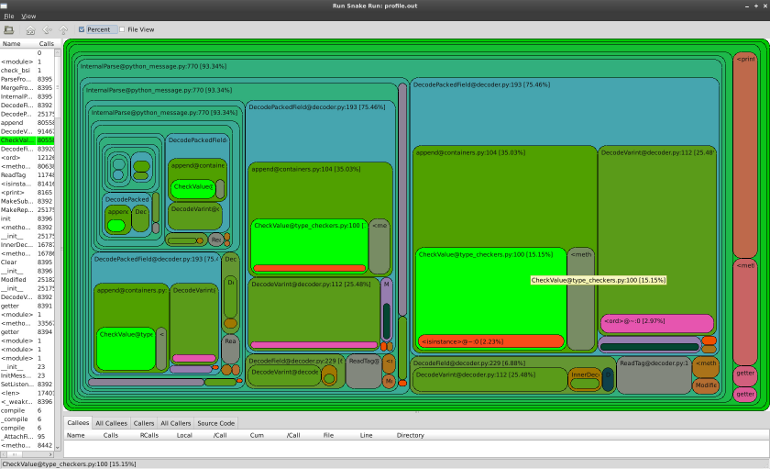Switch to the All Callees tab
The image size is (770, 469).
[111, 423]
